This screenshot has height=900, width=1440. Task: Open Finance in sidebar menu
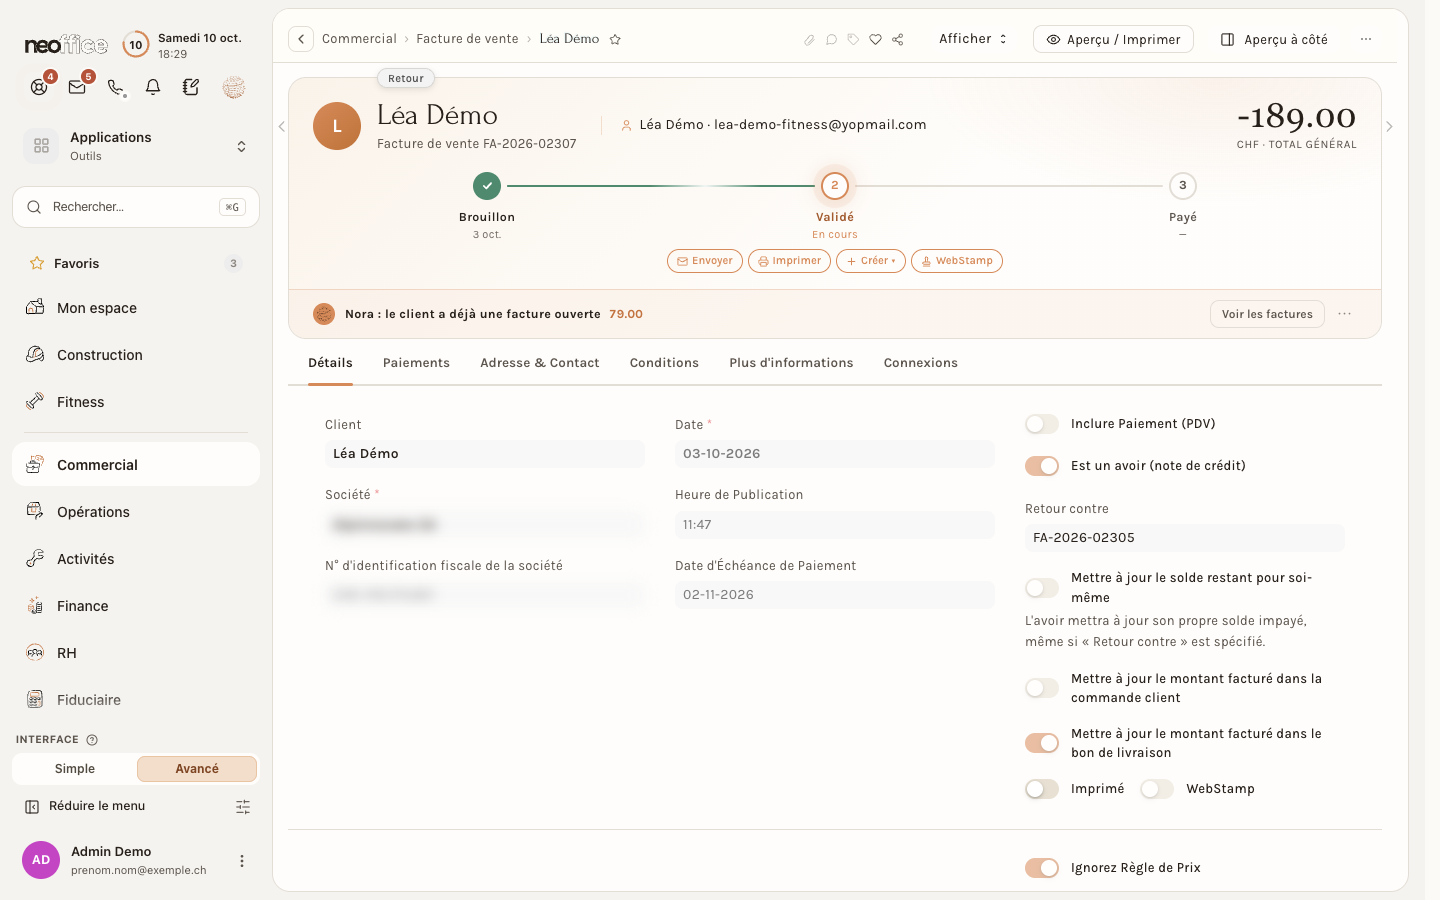click(136, 606)
